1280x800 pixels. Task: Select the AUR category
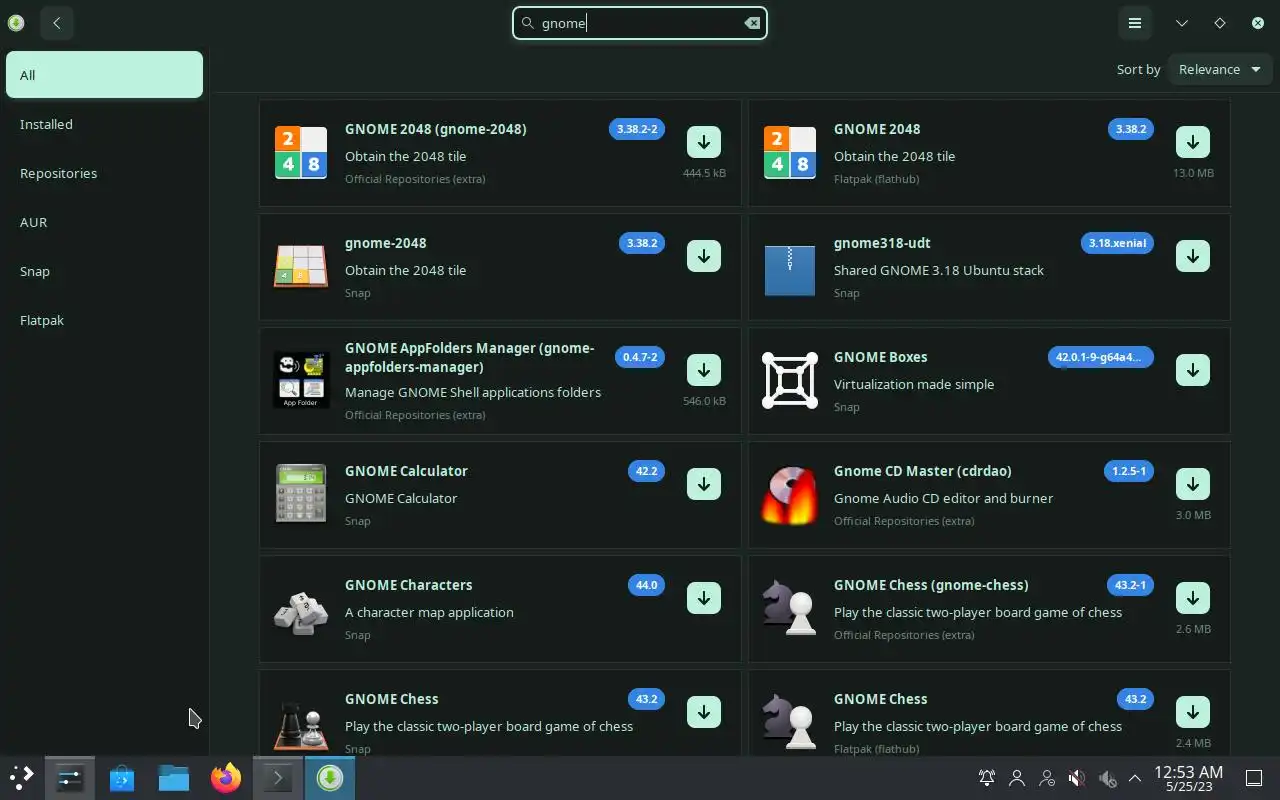pos(104,222)
